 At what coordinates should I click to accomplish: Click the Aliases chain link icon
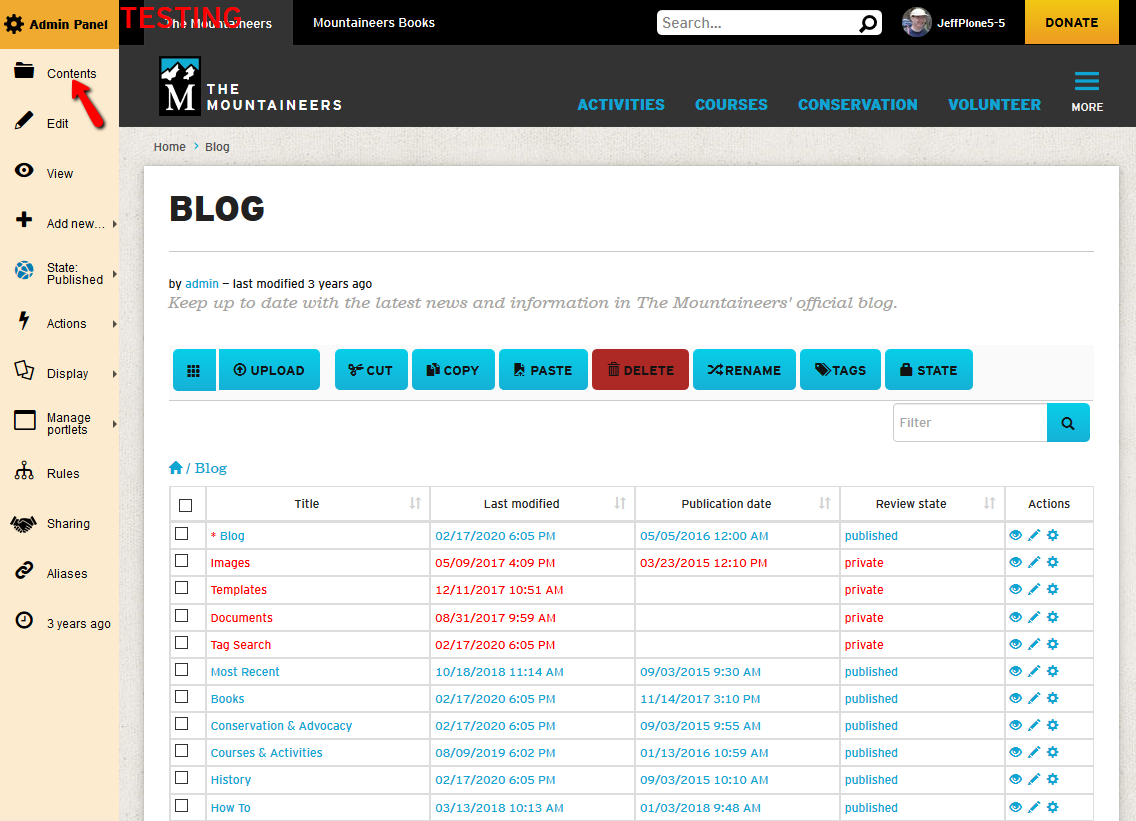tap(24, 572)
